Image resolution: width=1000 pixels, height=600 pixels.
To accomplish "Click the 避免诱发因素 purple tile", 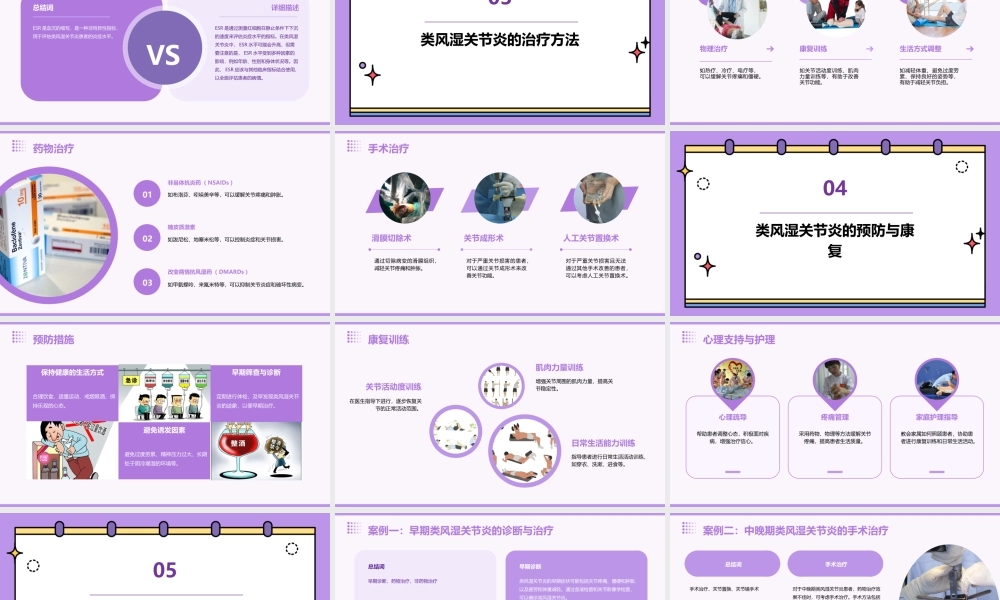I will pyautogui.click(x=165, y=450).
